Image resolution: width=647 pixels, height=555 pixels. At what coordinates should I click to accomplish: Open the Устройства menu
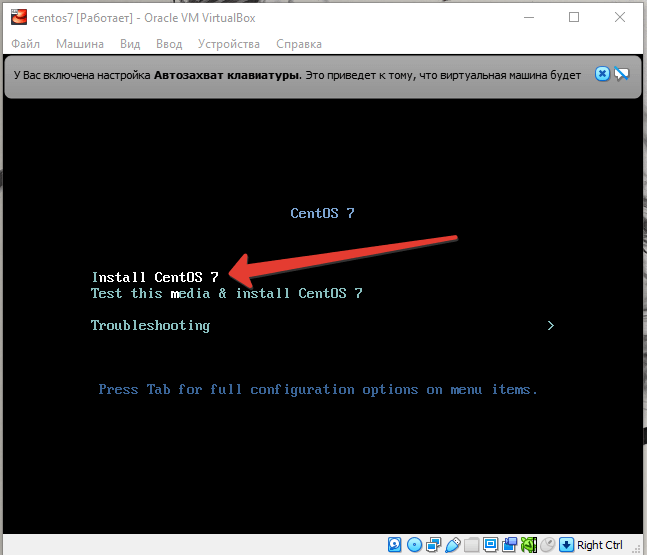click(x=228, y=44)
